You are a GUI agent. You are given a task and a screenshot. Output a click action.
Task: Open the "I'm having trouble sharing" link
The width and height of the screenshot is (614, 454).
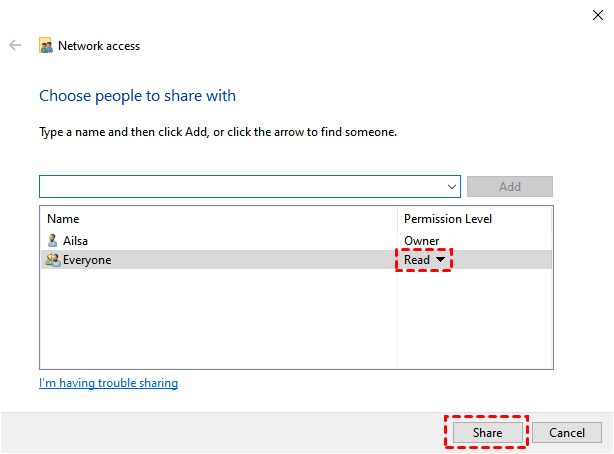pyautogui.click(x=108, y=383)
